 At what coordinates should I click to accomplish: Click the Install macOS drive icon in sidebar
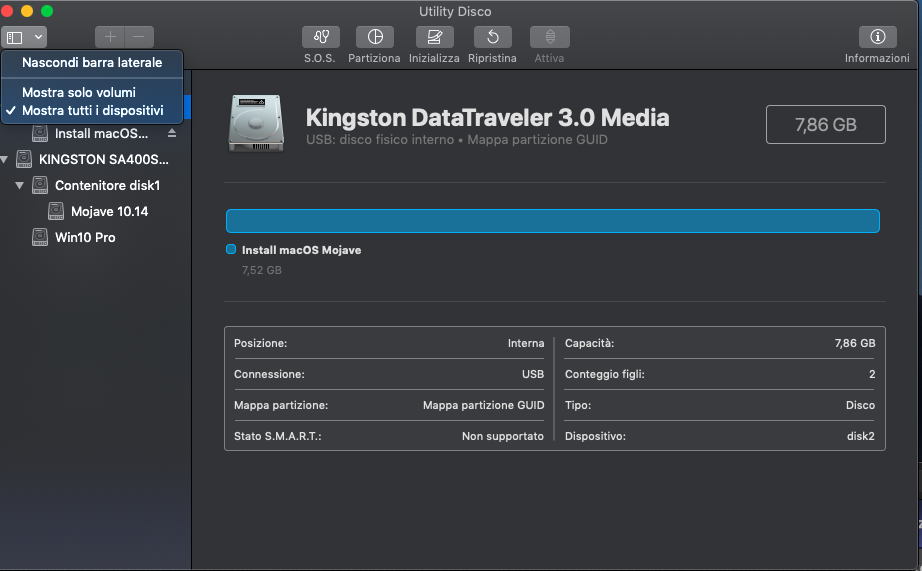tap(39, 133)
